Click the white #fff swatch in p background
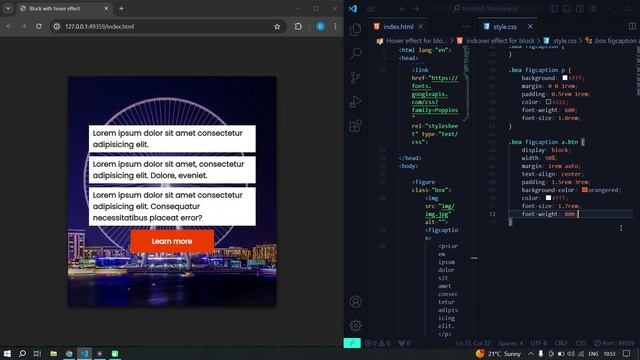The image size is (640, 360). point(565,78)
